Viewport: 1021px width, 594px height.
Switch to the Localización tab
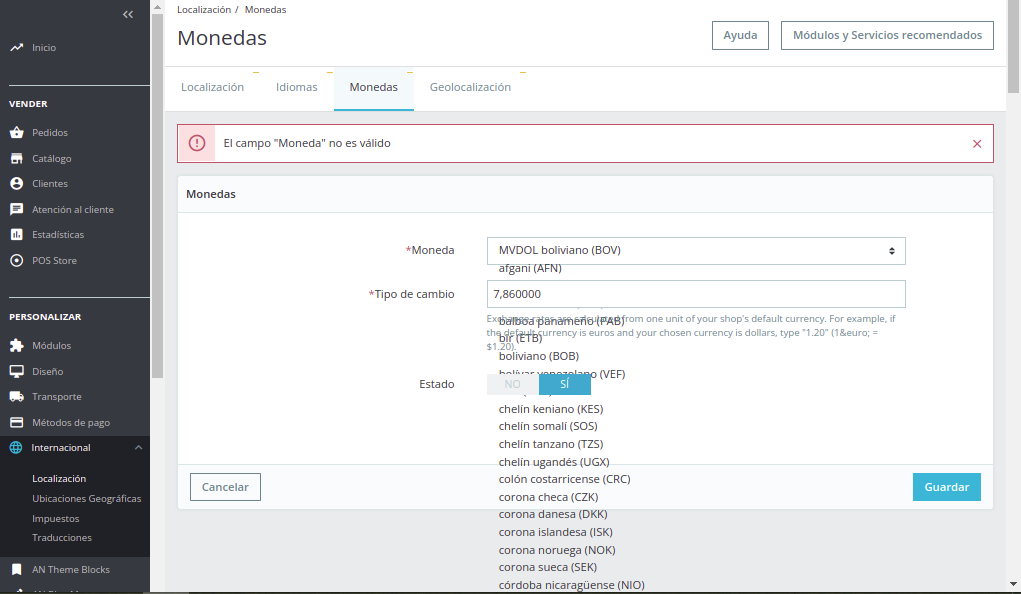[212, 87]
